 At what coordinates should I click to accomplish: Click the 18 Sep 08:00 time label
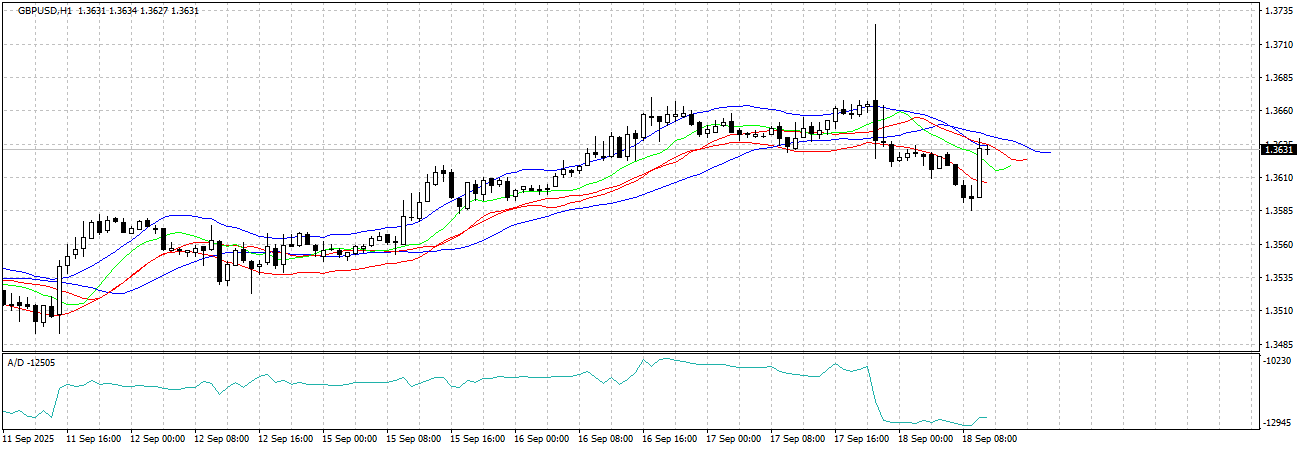(990, 439)
